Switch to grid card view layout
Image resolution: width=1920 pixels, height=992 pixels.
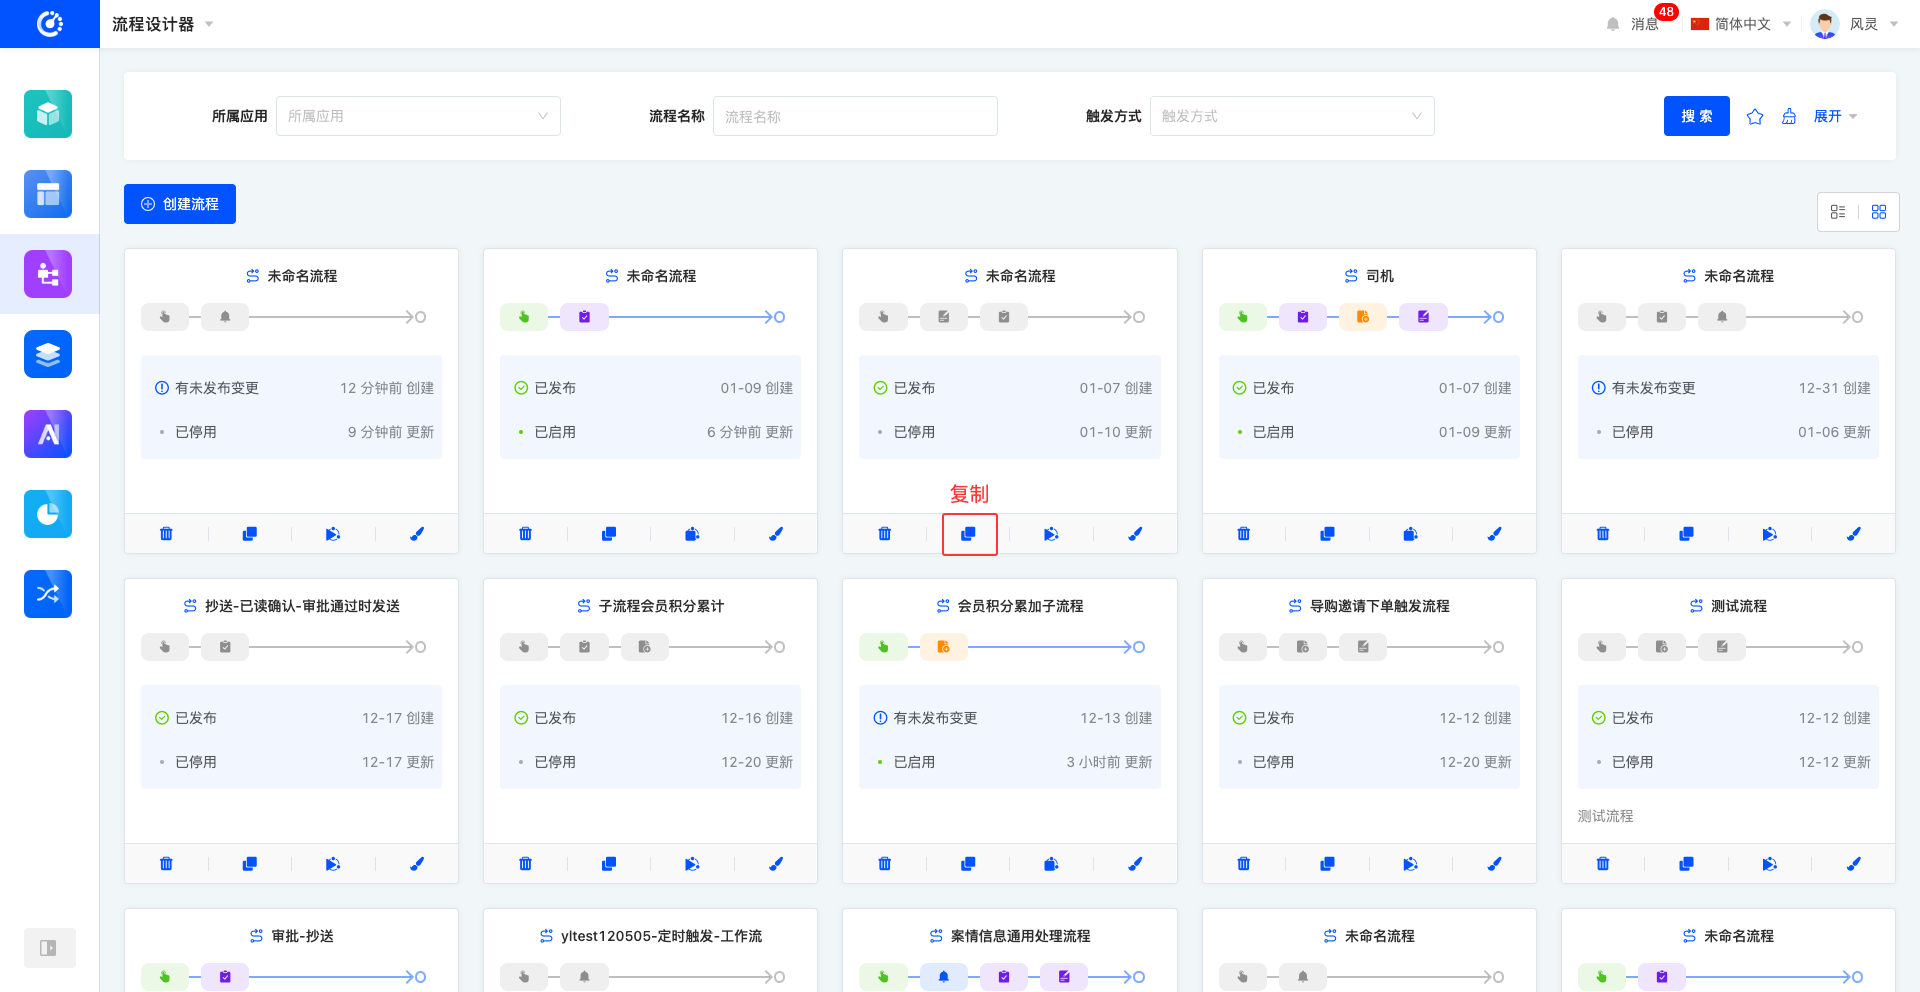coord(1879,212)
